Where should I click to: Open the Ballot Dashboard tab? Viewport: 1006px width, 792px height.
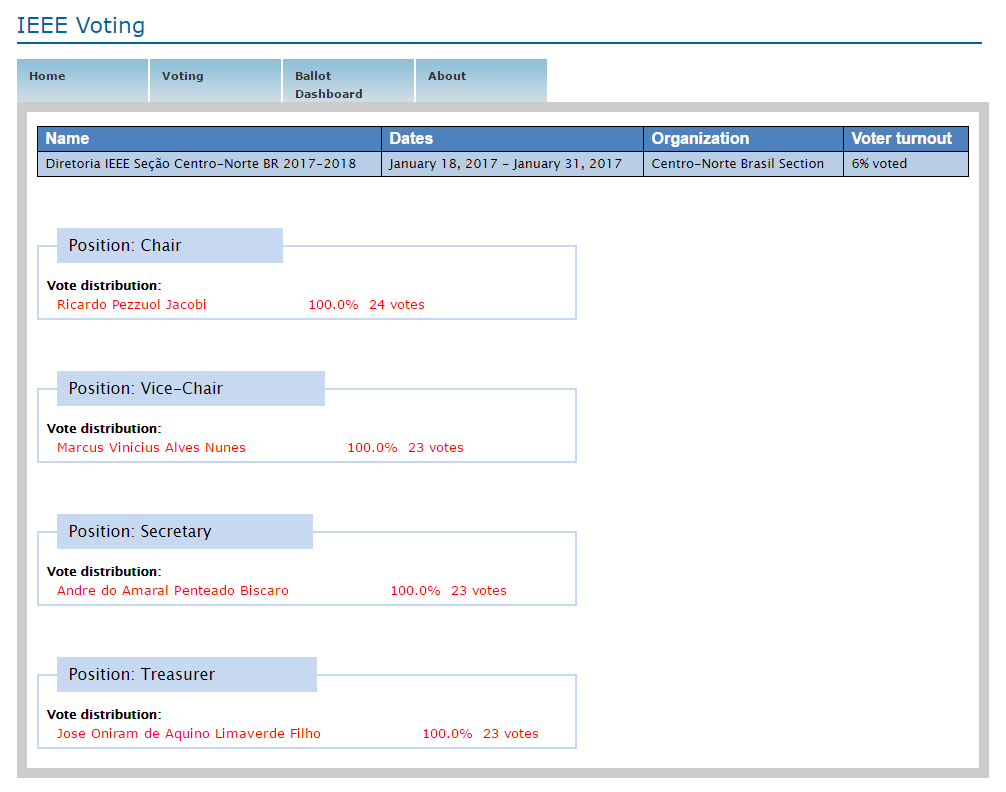coord(328,84)
